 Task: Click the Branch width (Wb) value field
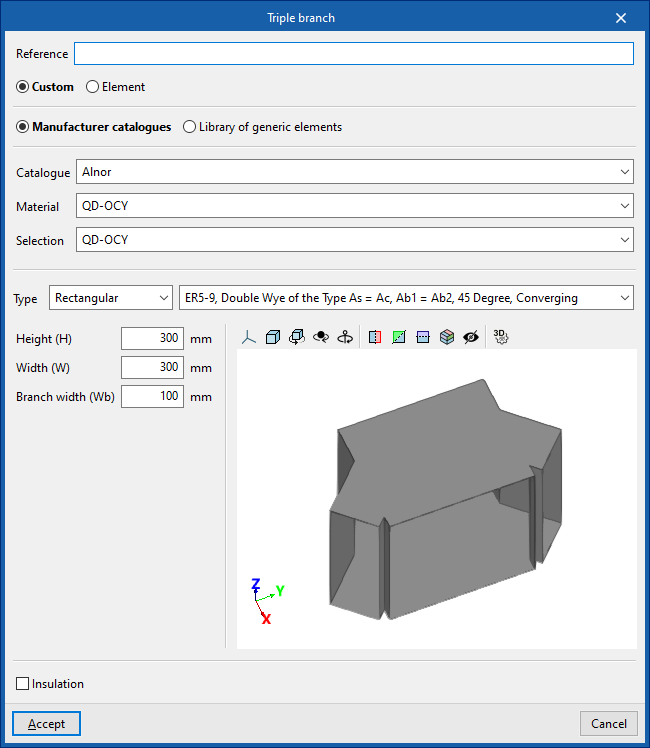click(152, 396)
